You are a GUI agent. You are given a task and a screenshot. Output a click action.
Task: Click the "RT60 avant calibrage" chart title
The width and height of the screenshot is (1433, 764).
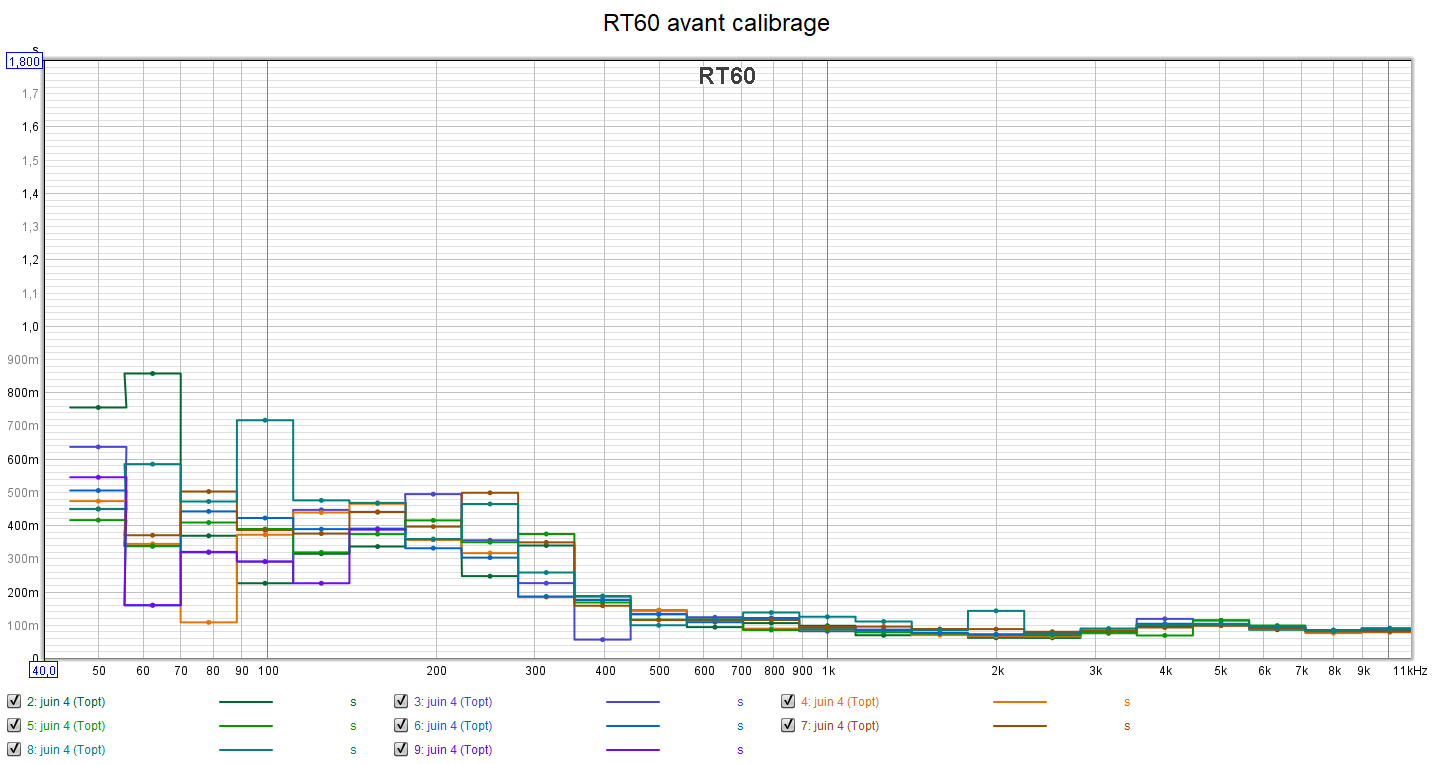tap(716, 22)
